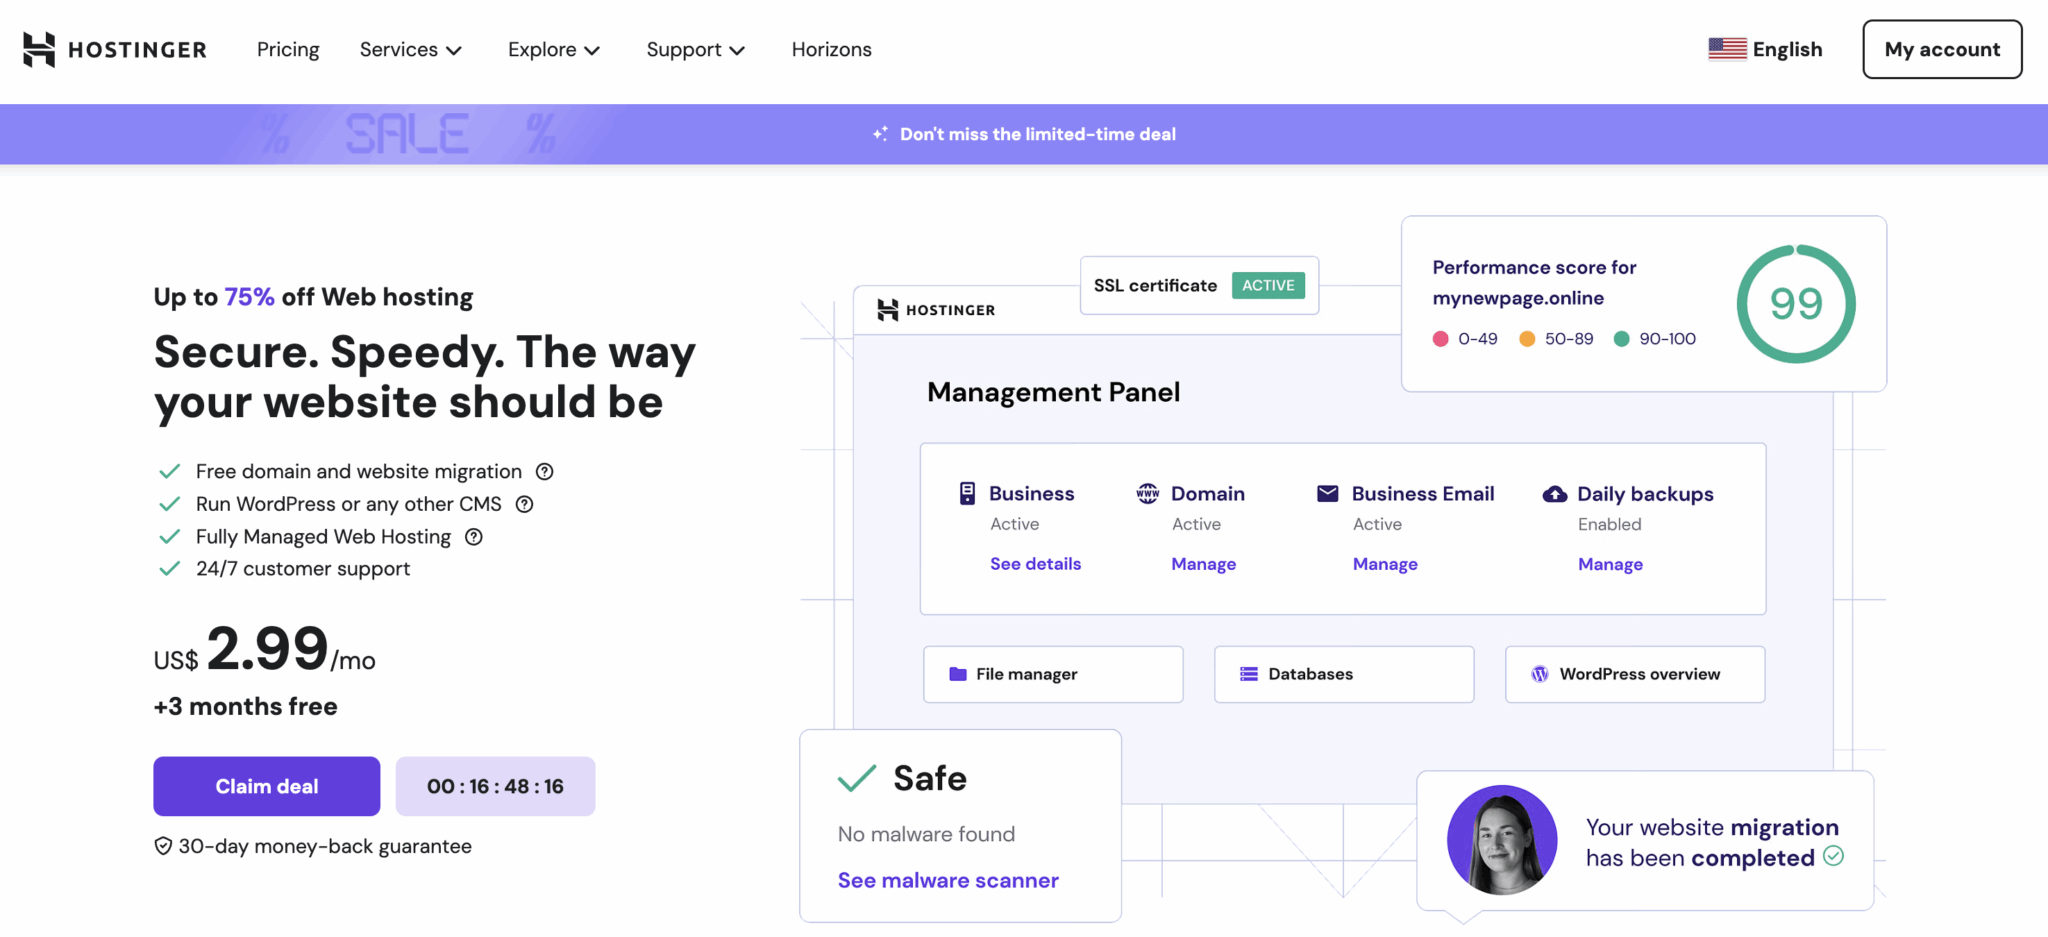
Task: Click the Domain globe icon
Action: [1146, 493]
